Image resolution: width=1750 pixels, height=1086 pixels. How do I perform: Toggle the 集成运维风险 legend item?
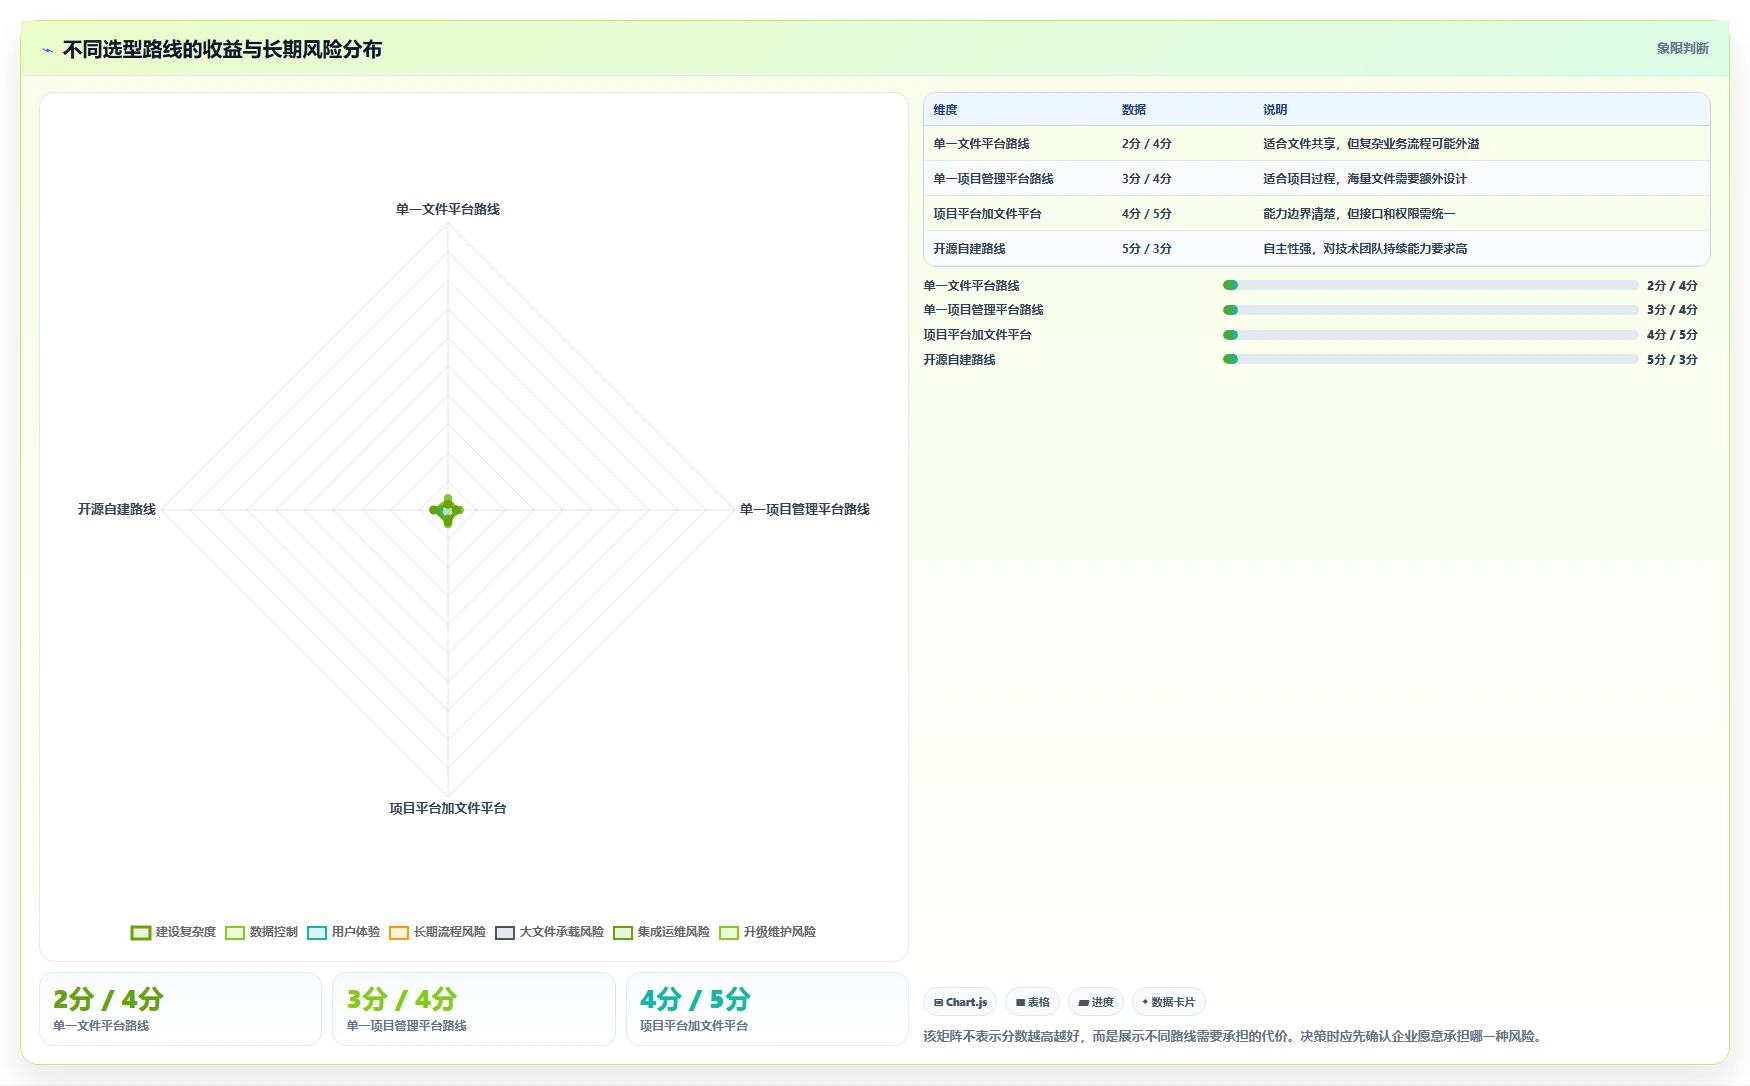click(x=661, y=932)
